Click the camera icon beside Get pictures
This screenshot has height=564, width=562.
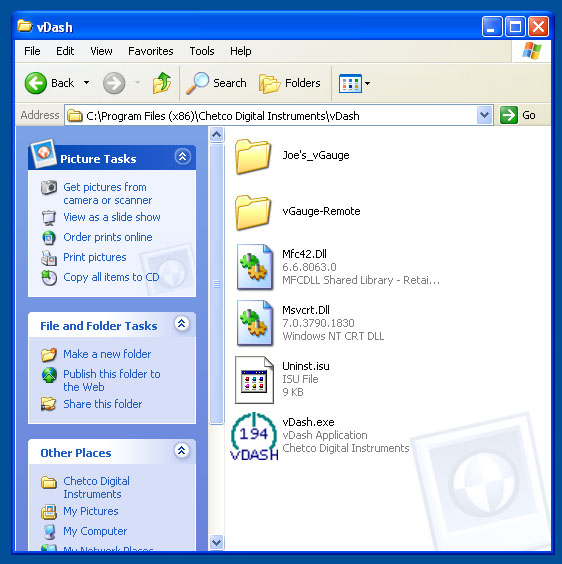point(49,187)
